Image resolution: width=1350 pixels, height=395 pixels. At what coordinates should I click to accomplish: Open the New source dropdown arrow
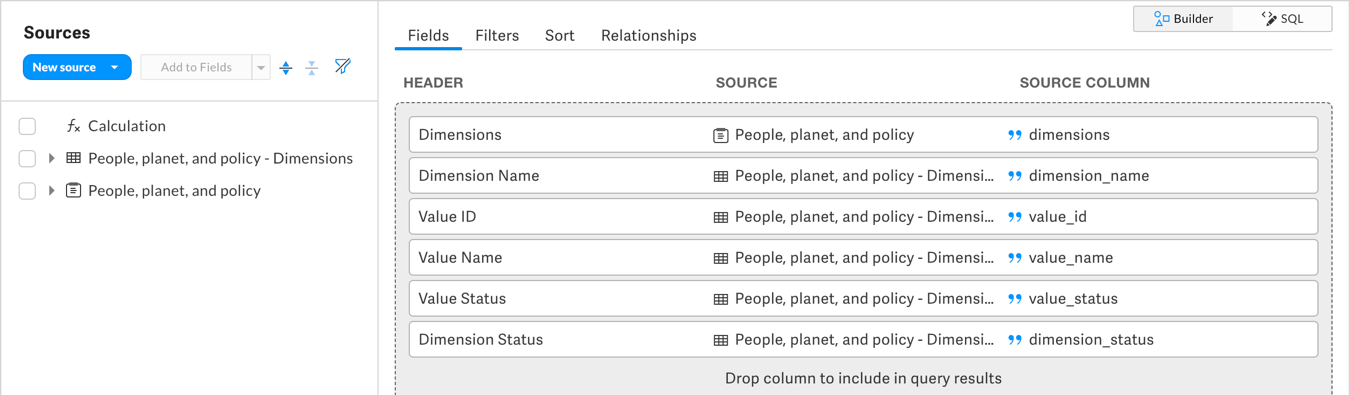(115, 67)
